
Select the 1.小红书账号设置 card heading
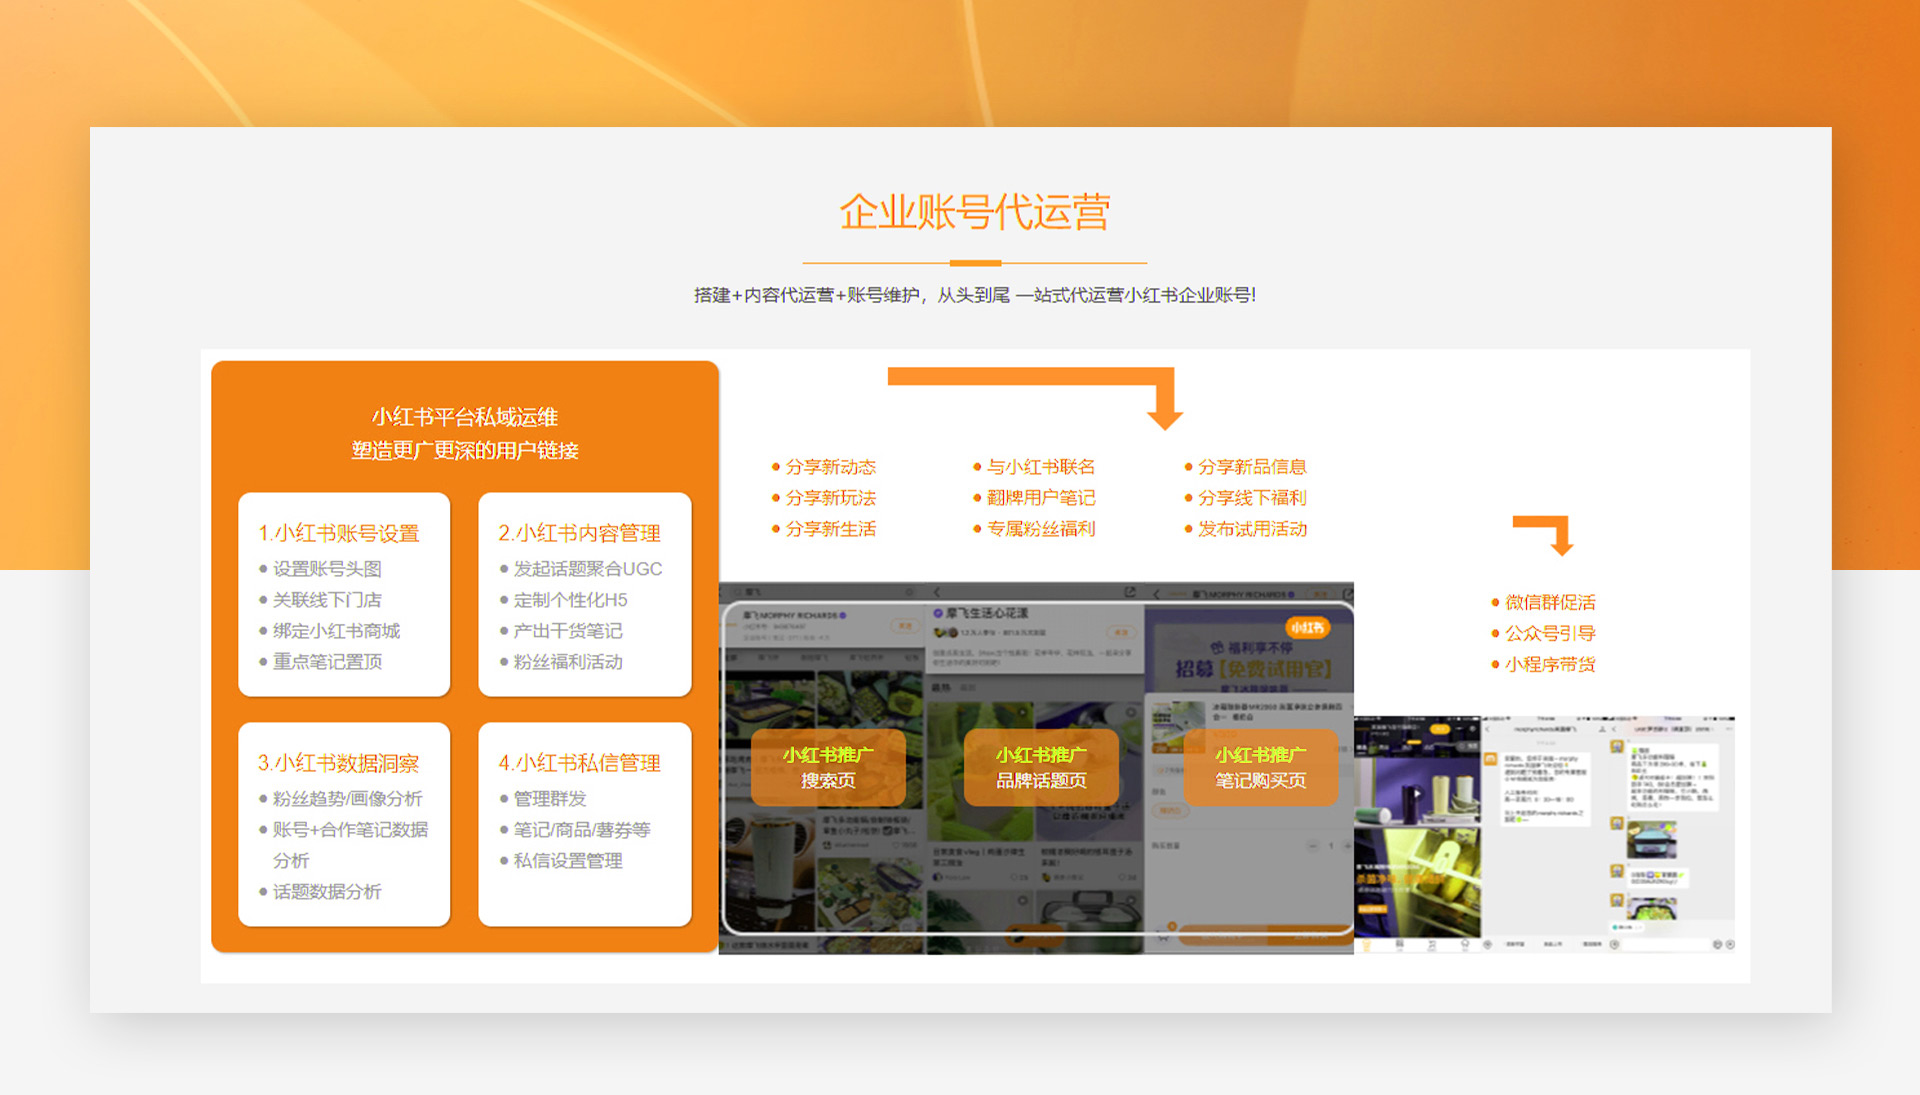(x=339, y=533)
